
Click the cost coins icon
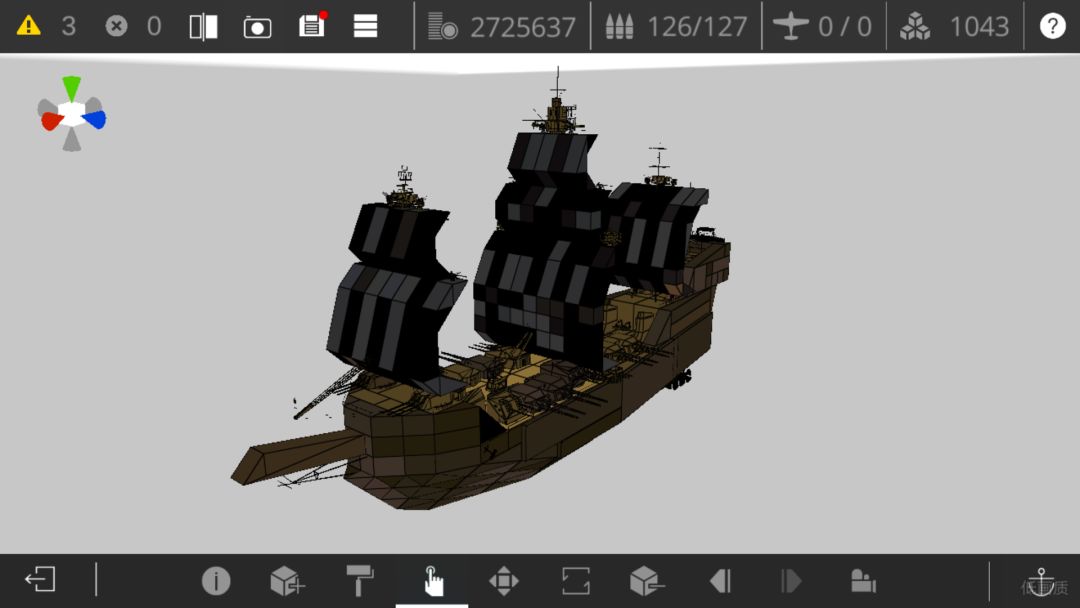(442, 26)
